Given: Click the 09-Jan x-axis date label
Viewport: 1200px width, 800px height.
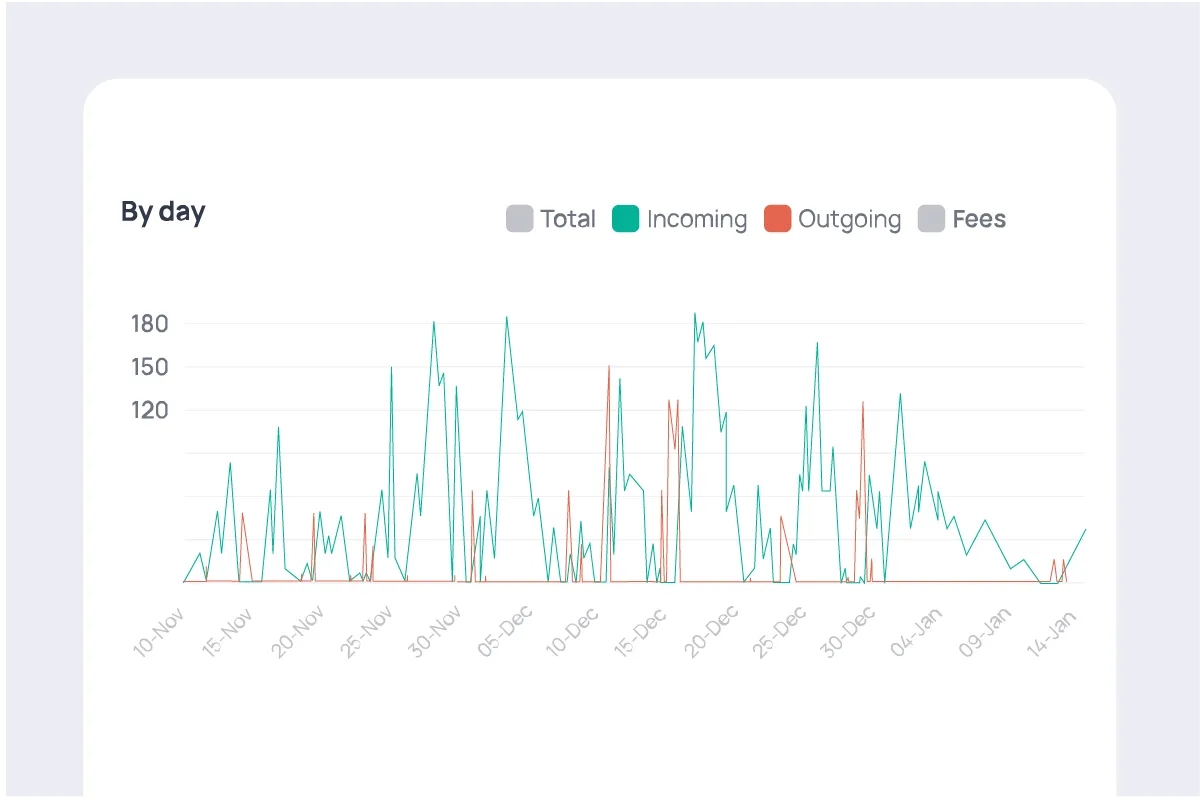Looking at the screenshot, I should click(x=987, y=630).
